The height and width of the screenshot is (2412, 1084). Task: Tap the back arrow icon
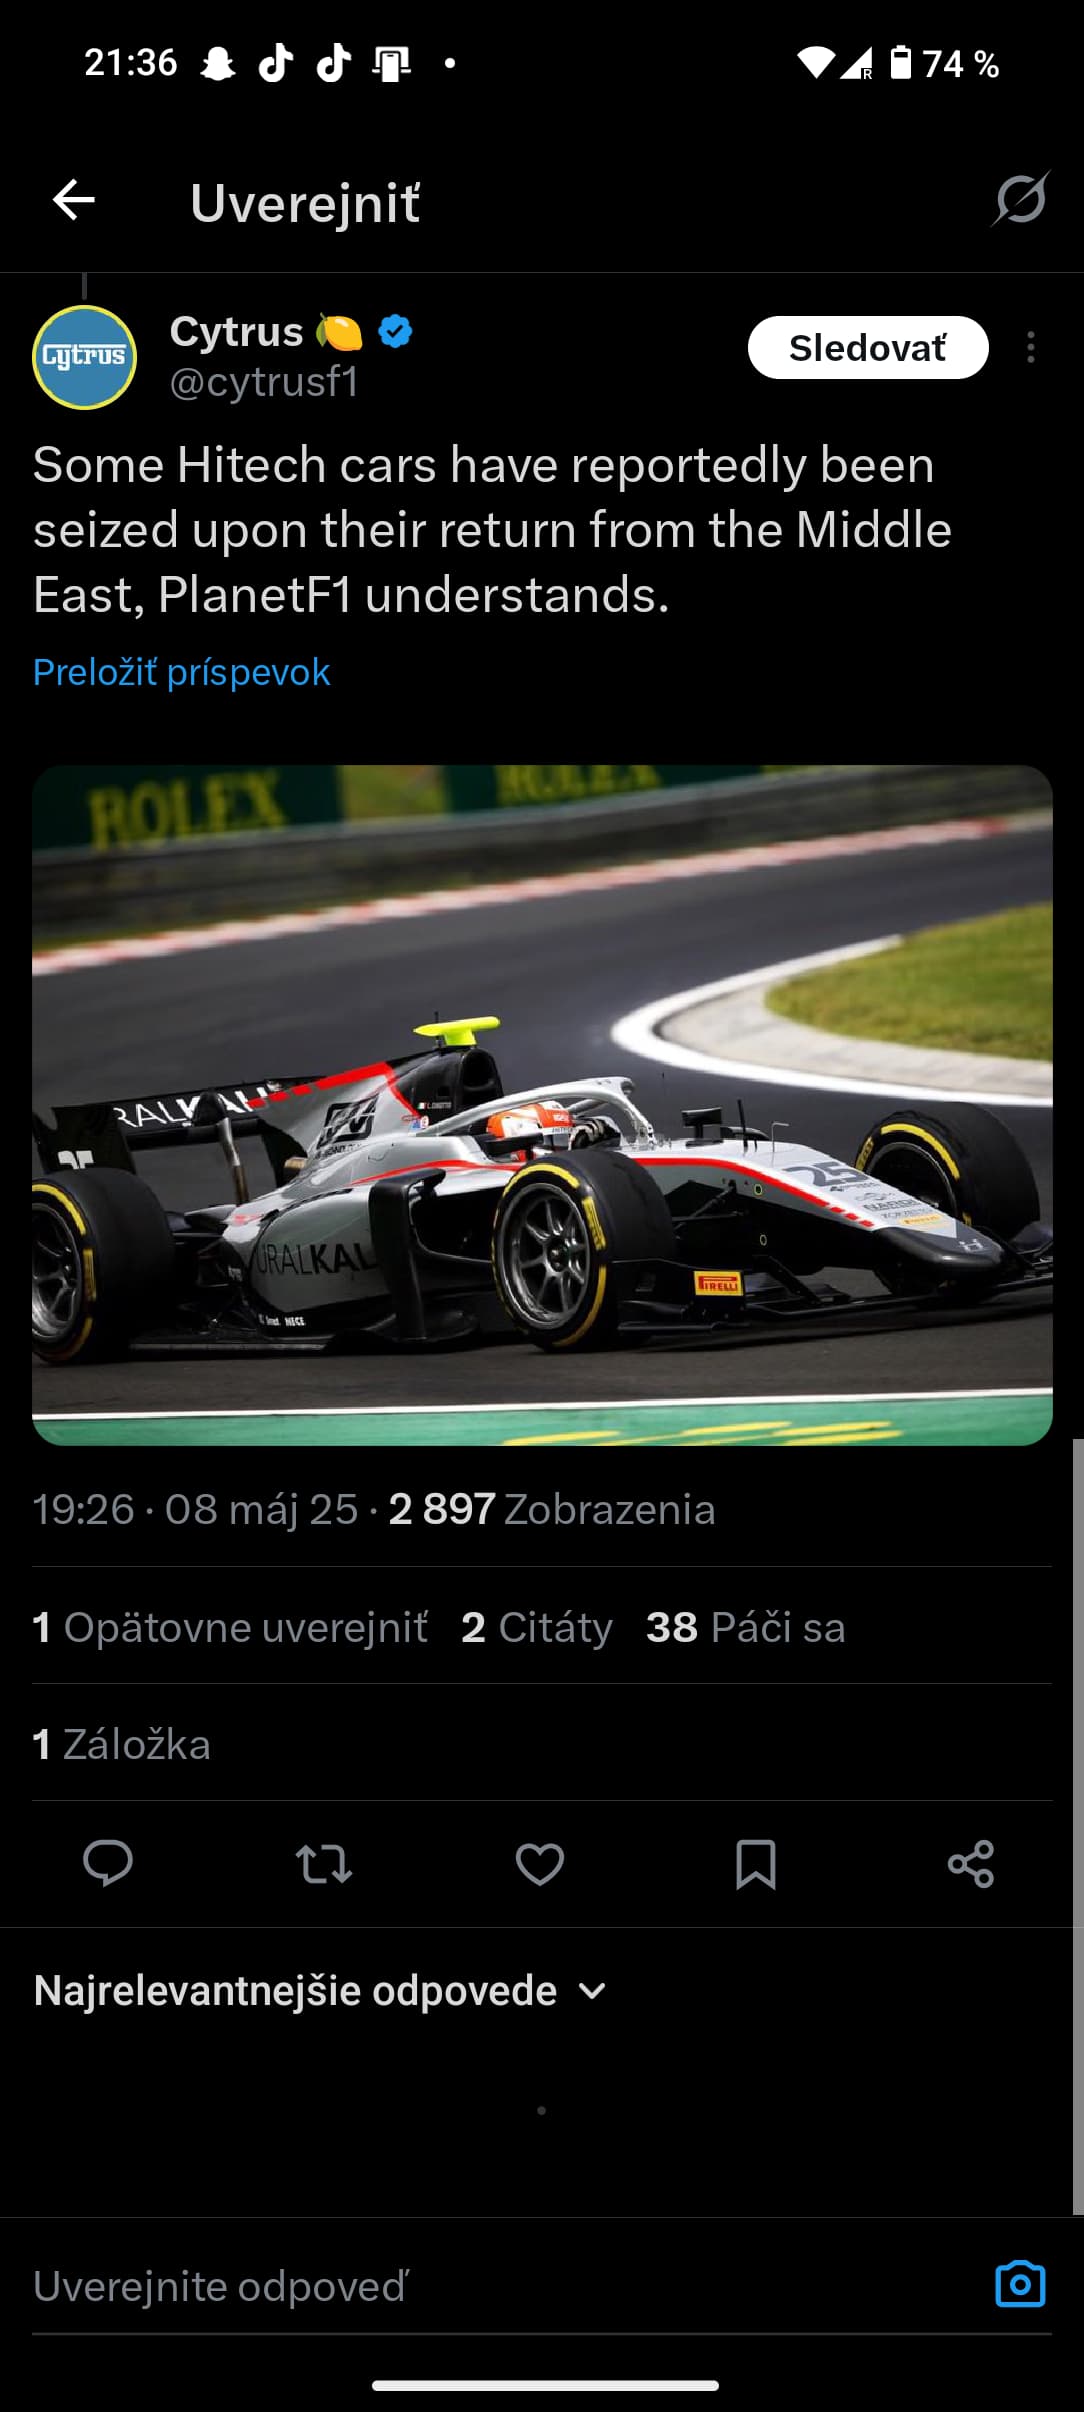74,200
